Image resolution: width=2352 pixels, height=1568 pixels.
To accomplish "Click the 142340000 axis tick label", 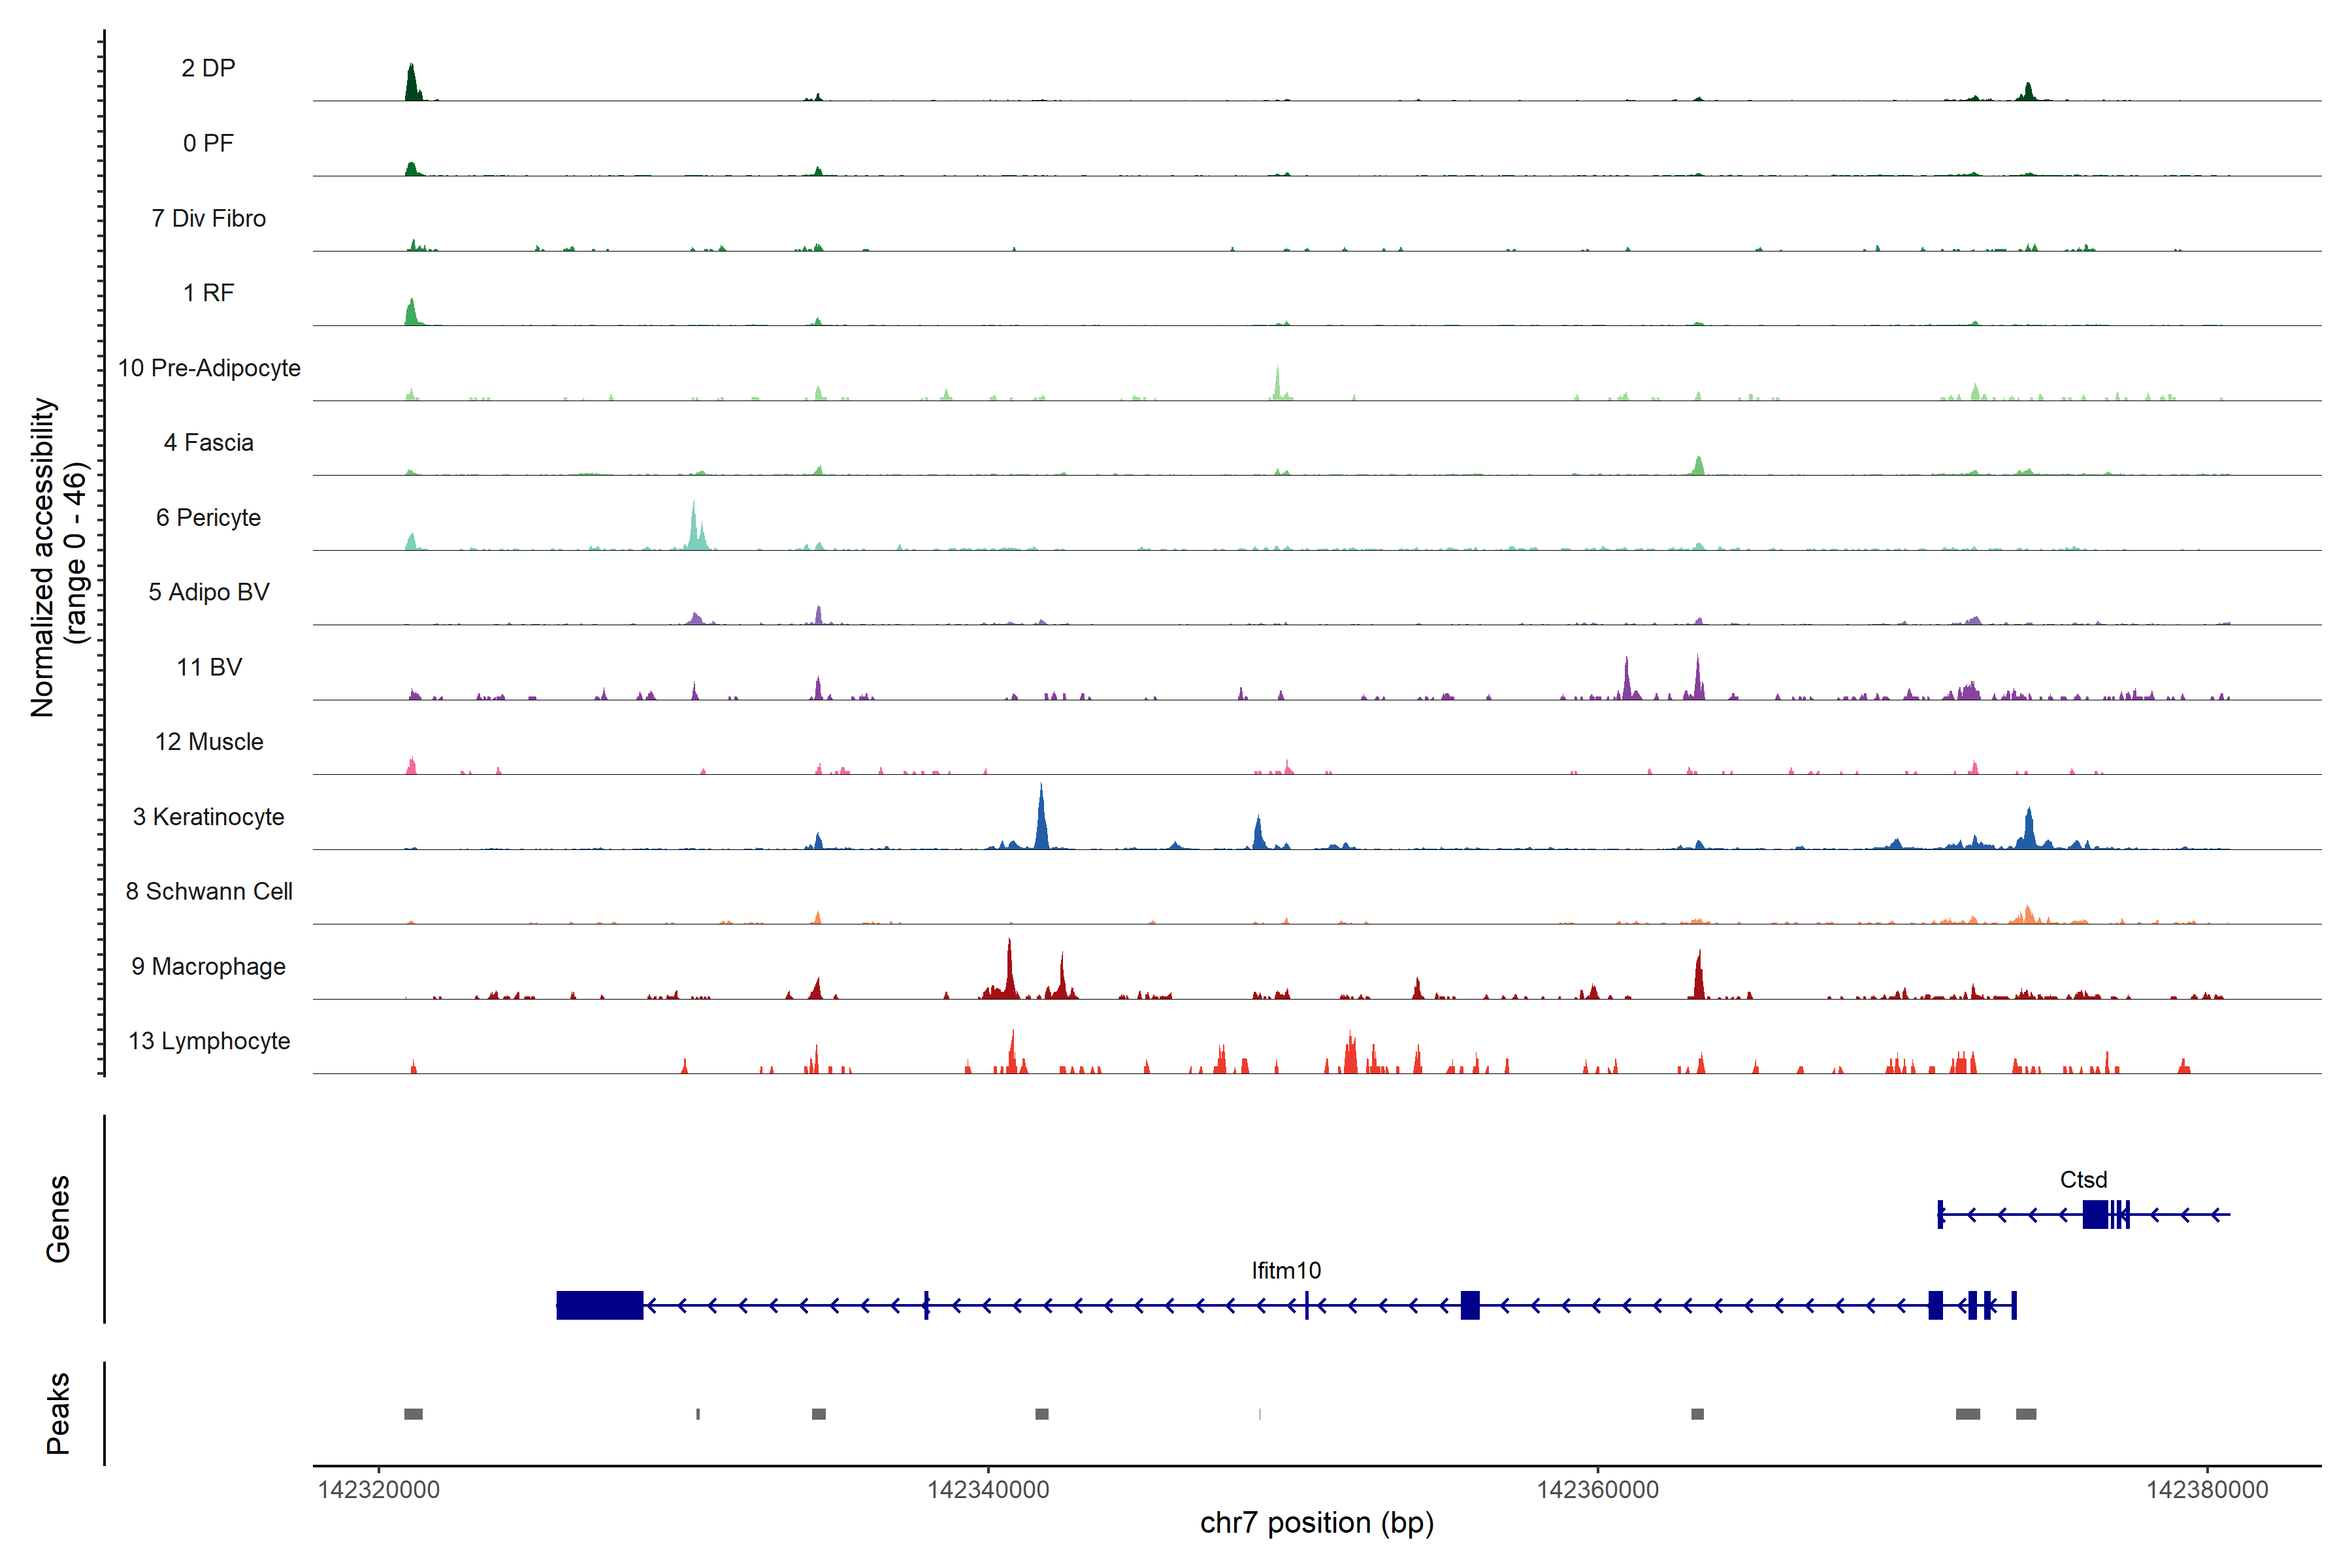I will click(x=988, y=1489).
